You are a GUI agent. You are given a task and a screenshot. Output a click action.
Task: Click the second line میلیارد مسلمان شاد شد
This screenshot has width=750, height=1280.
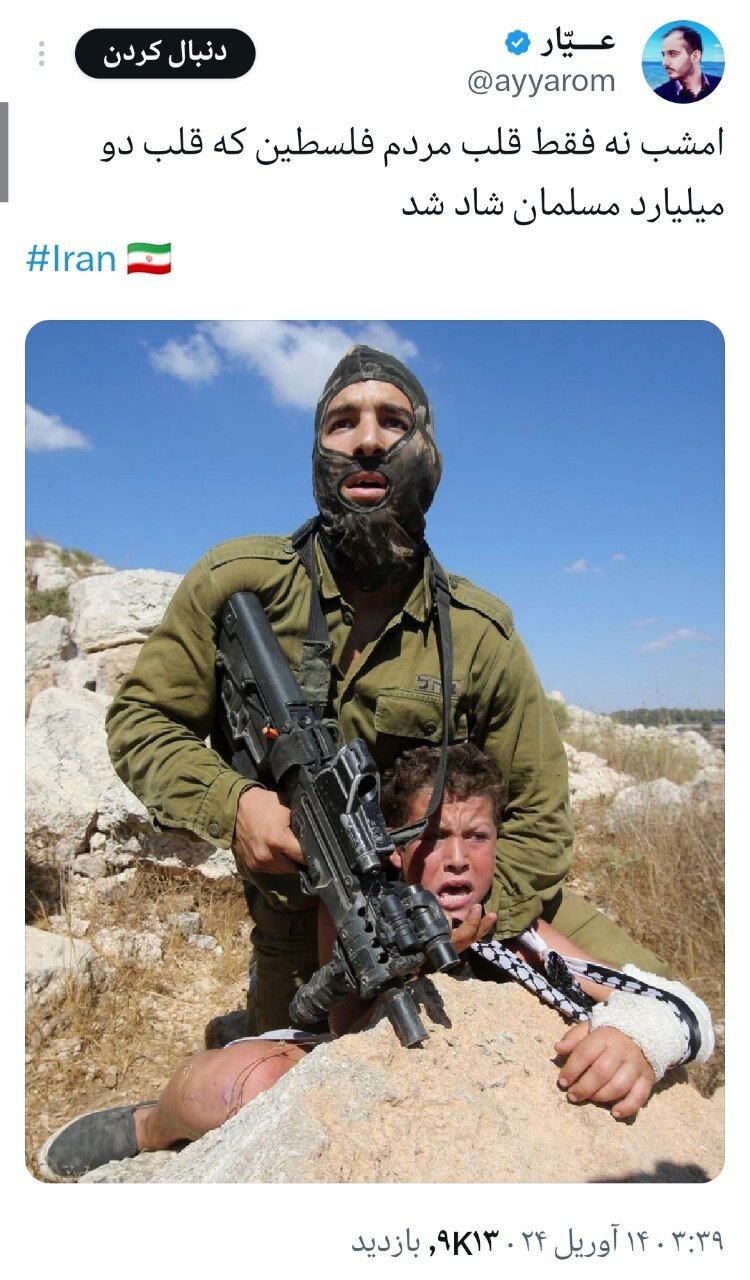[563, 205]
